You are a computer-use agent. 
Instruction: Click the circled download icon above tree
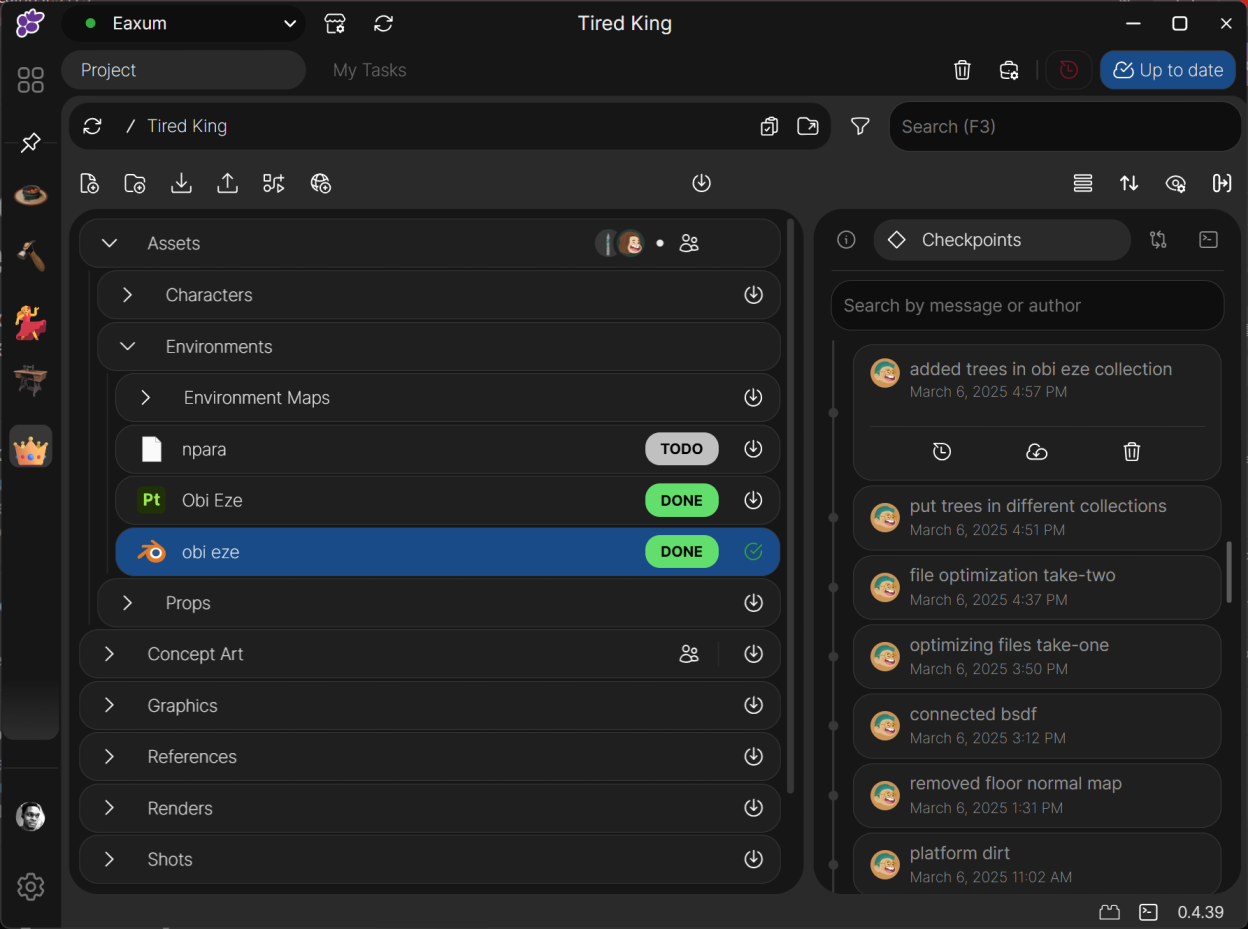(702, 183)
